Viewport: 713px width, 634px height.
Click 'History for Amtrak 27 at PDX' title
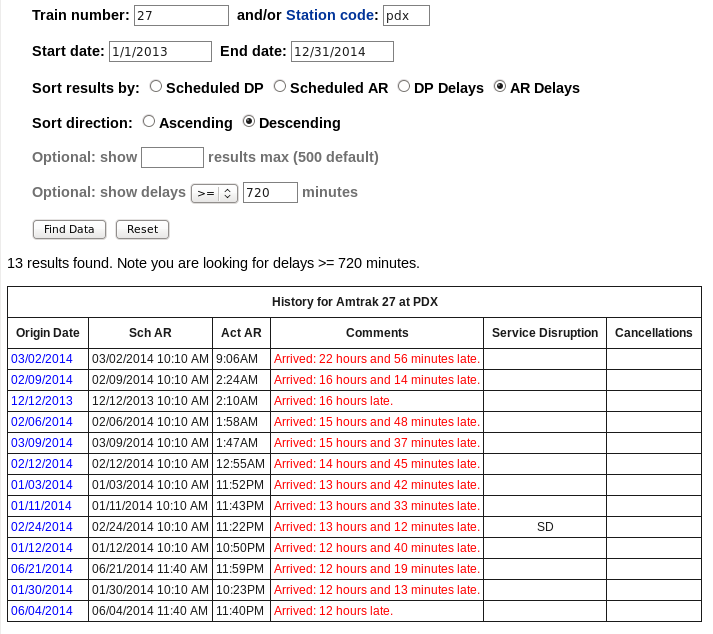(355, 302)
